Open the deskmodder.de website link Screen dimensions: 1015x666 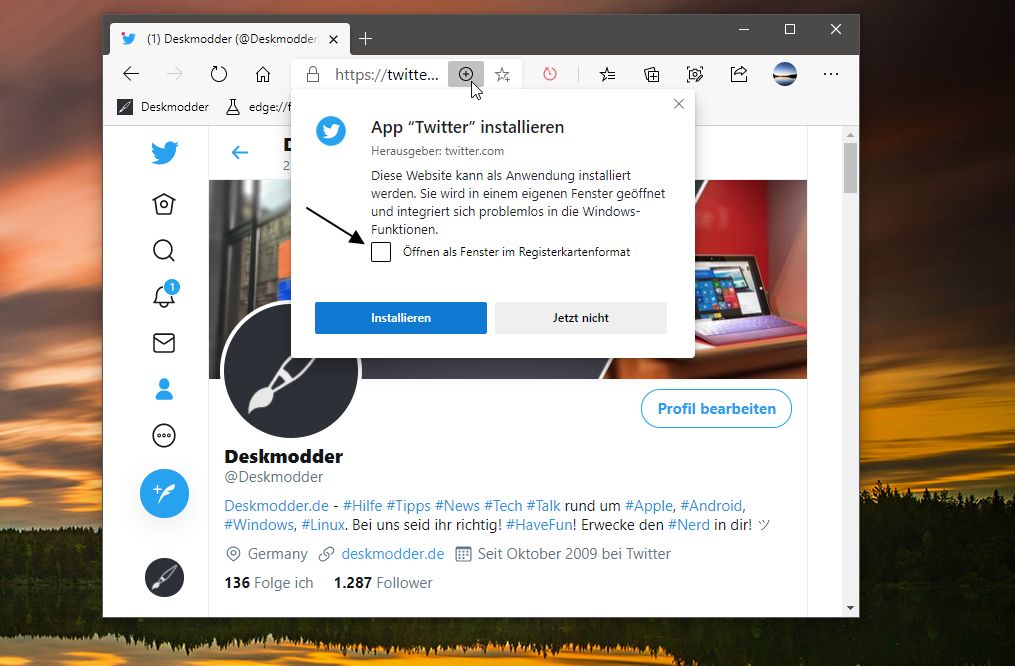(392, 554)
